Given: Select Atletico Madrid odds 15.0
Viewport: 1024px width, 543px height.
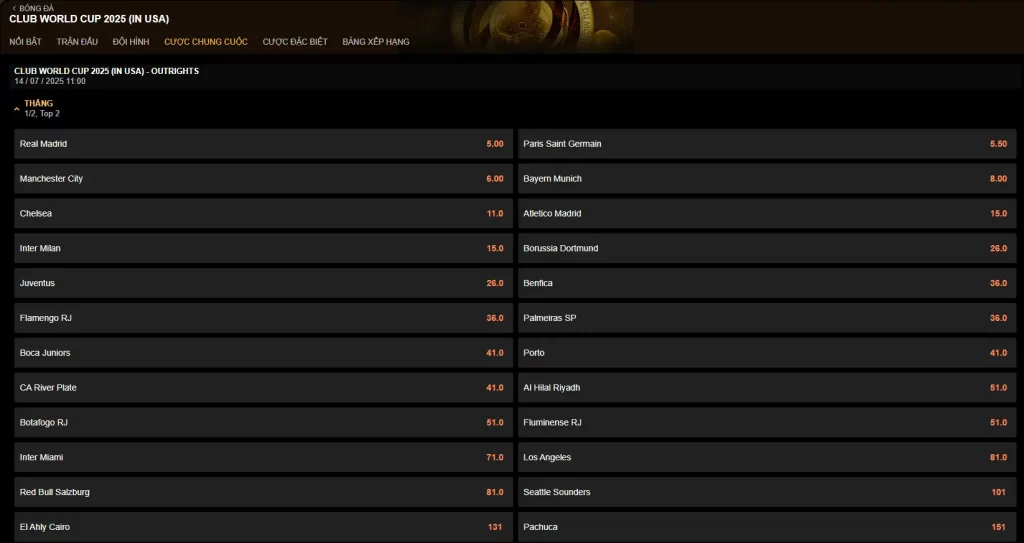Looking at the screenshot, I should (767, 214).
